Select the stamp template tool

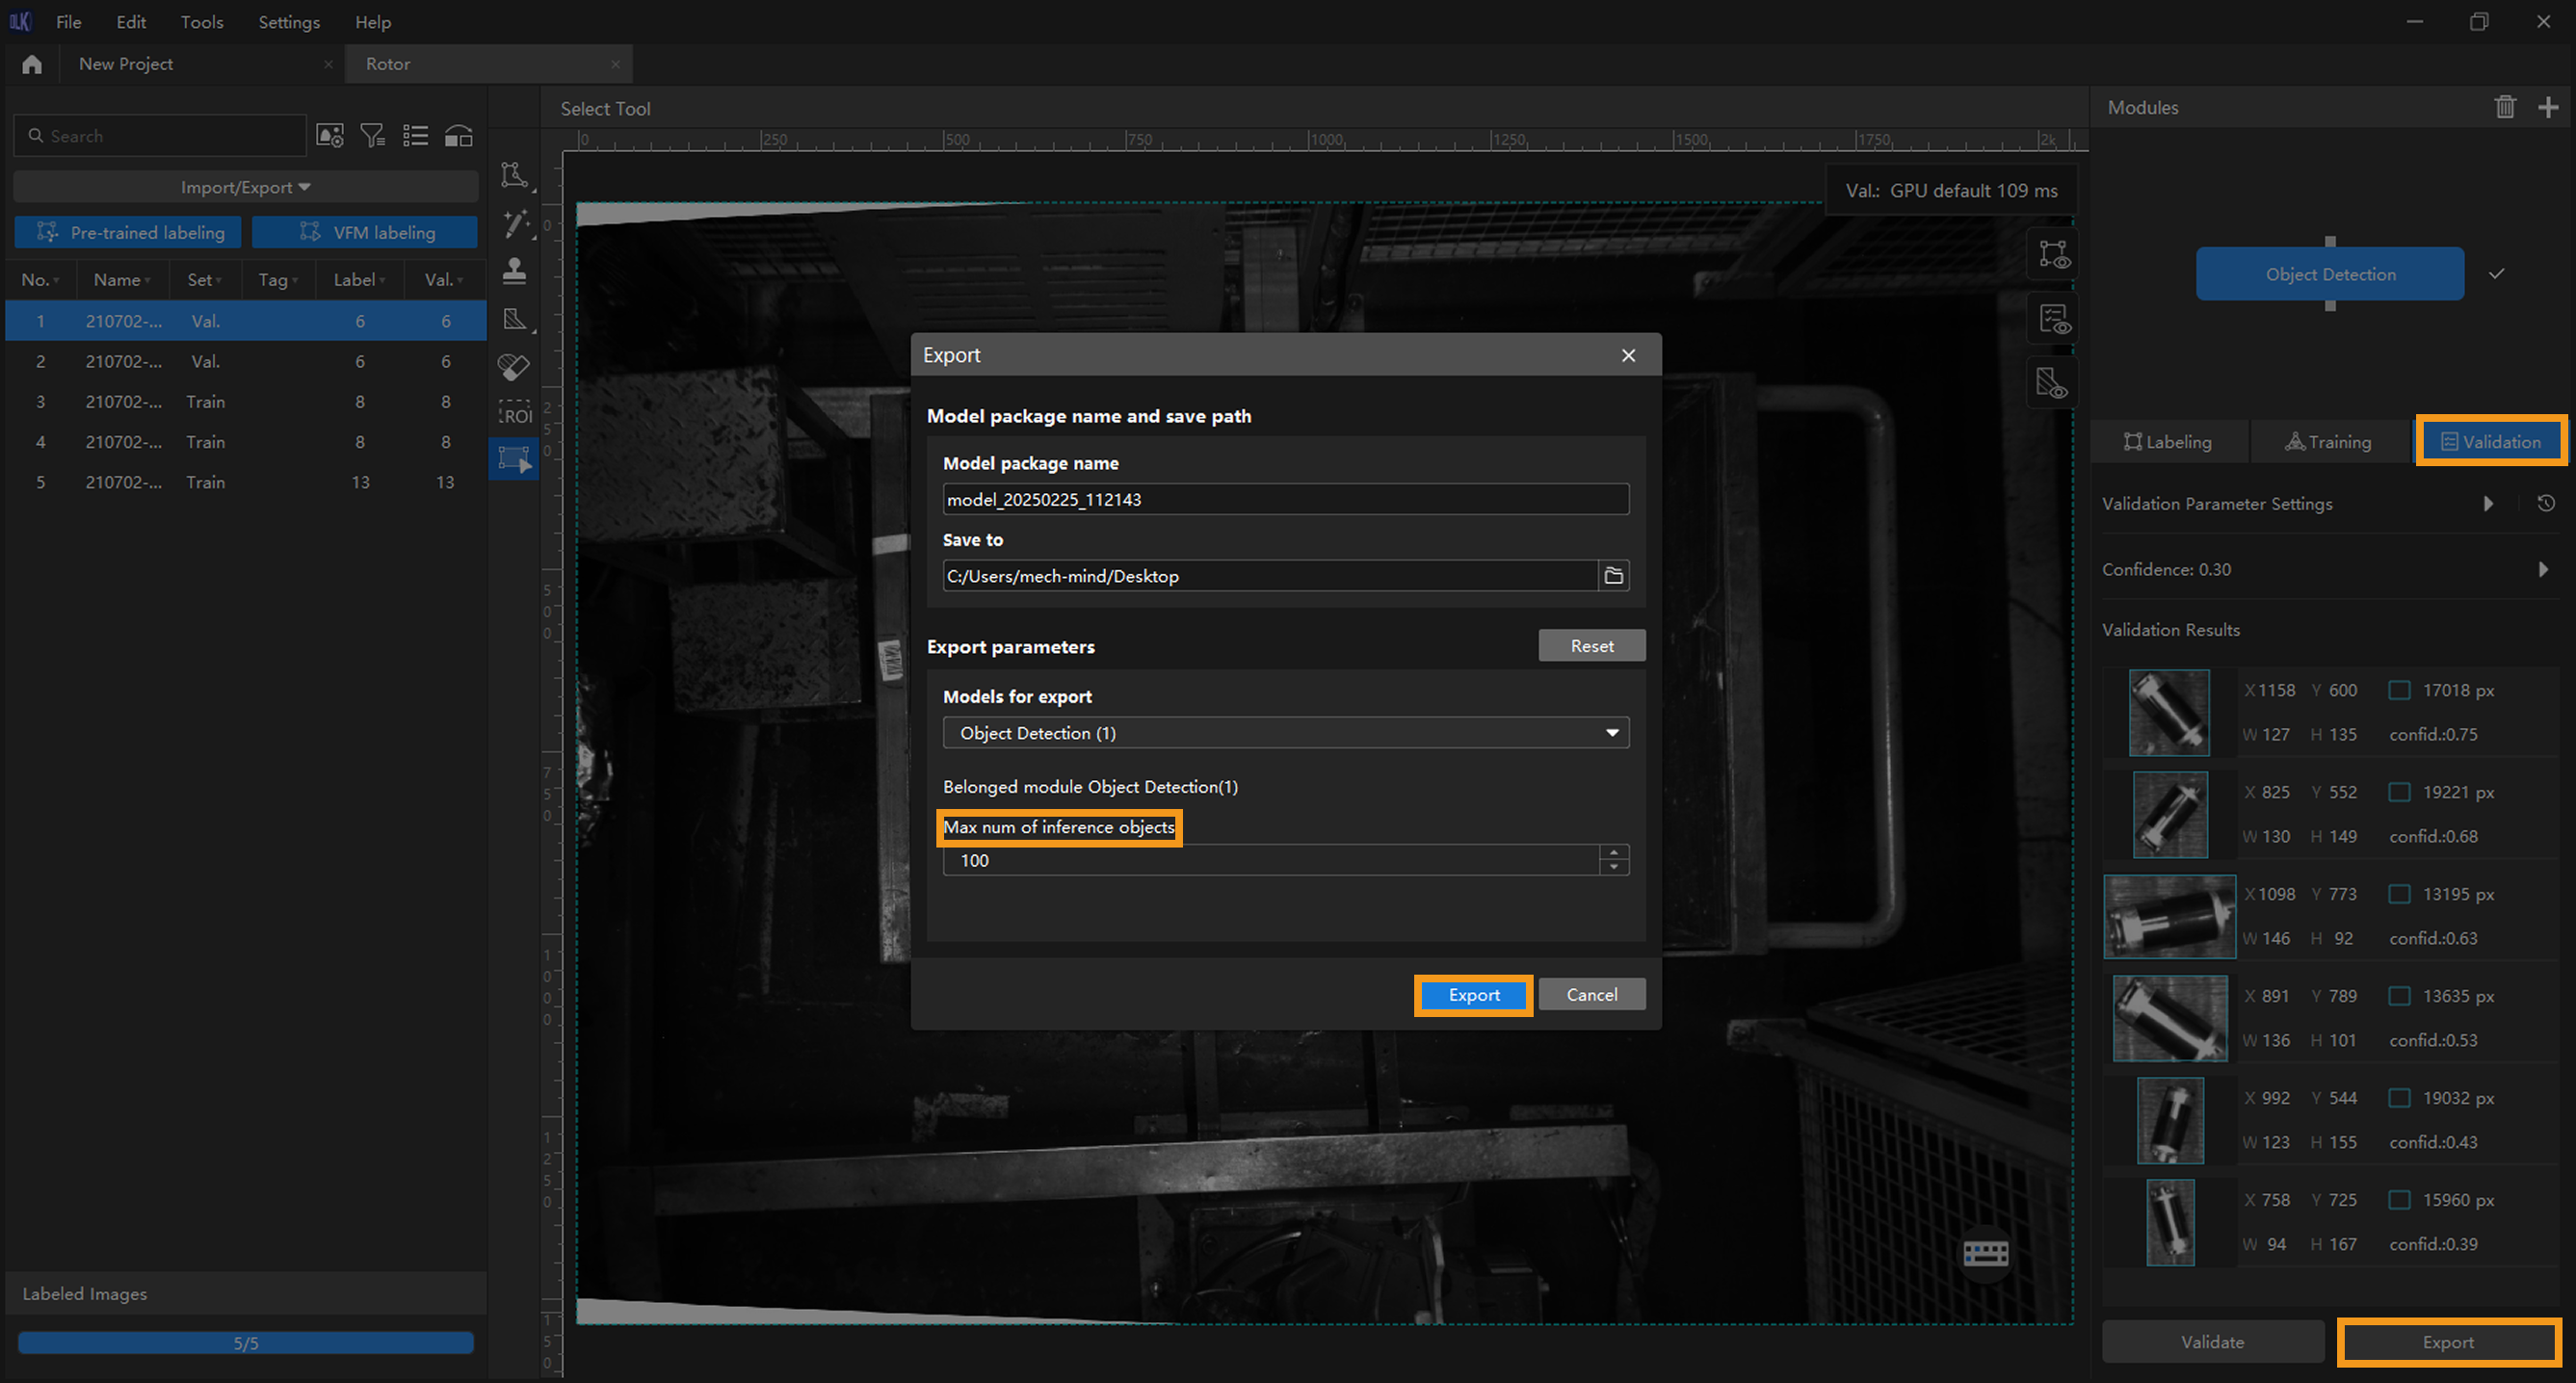(515, 271)
